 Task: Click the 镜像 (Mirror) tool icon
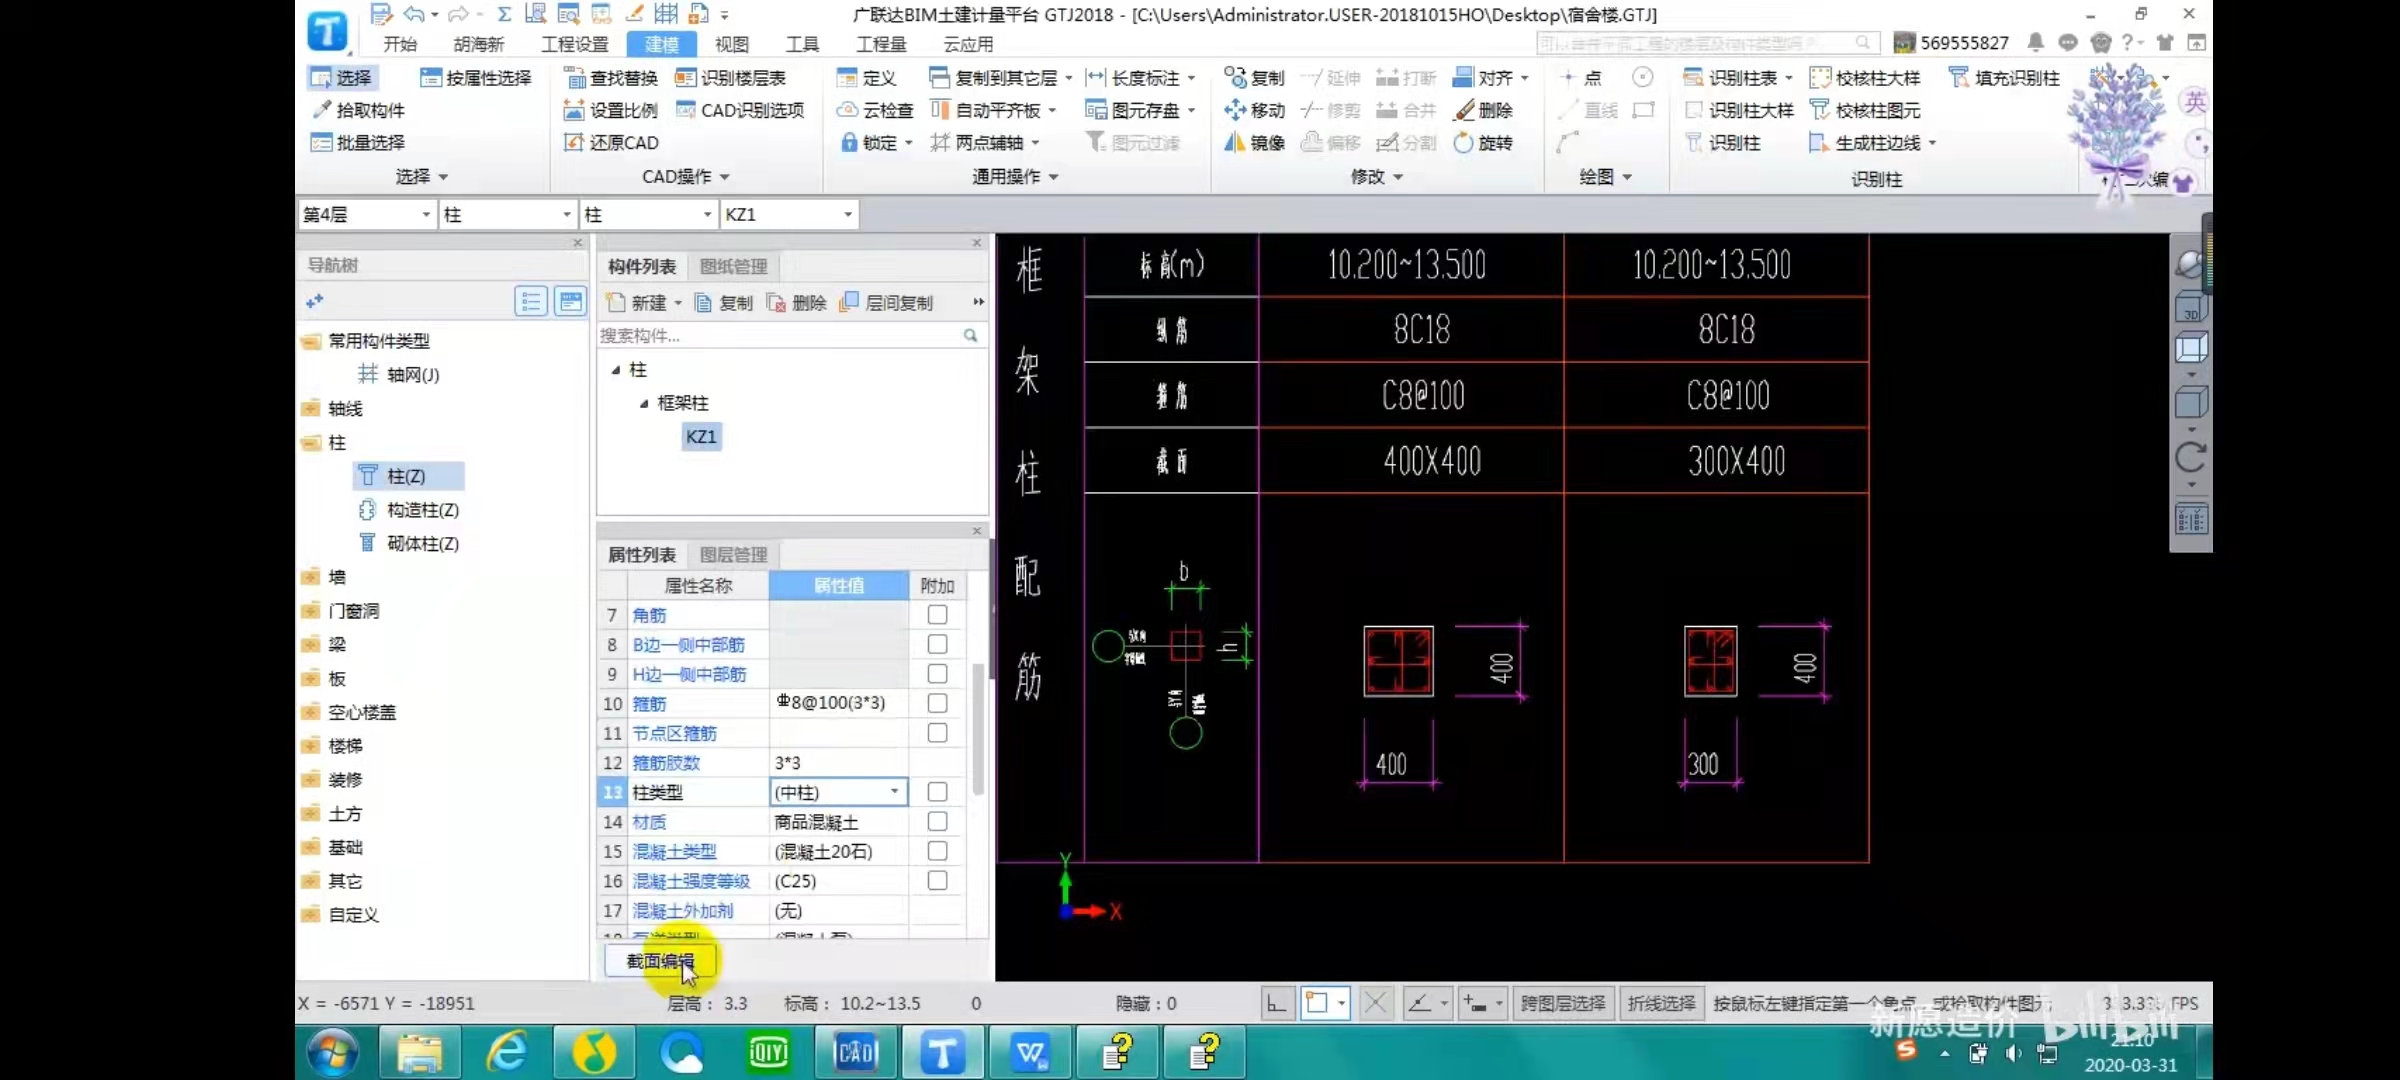(1236, 143)
